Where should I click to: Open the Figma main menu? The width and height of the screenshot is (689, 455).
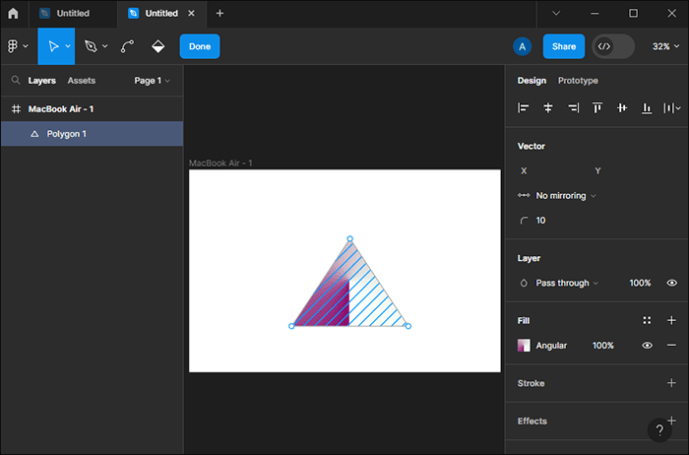[17, 46]
